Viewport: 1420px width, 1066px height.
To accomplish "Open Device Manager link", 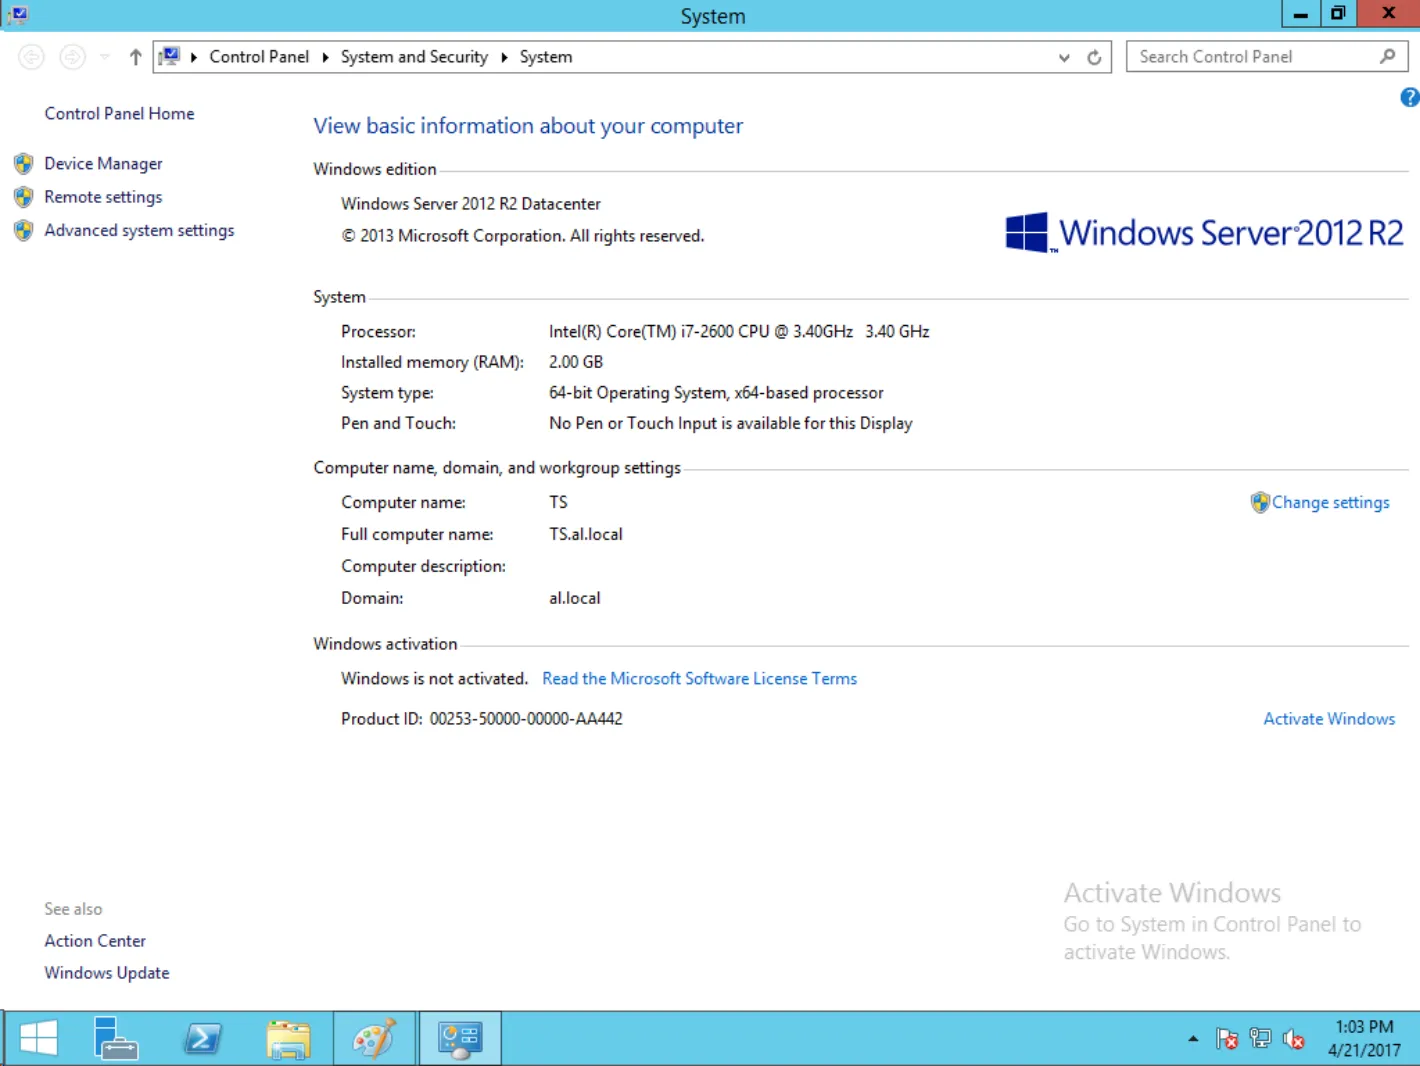I will [x=103, y=164].
